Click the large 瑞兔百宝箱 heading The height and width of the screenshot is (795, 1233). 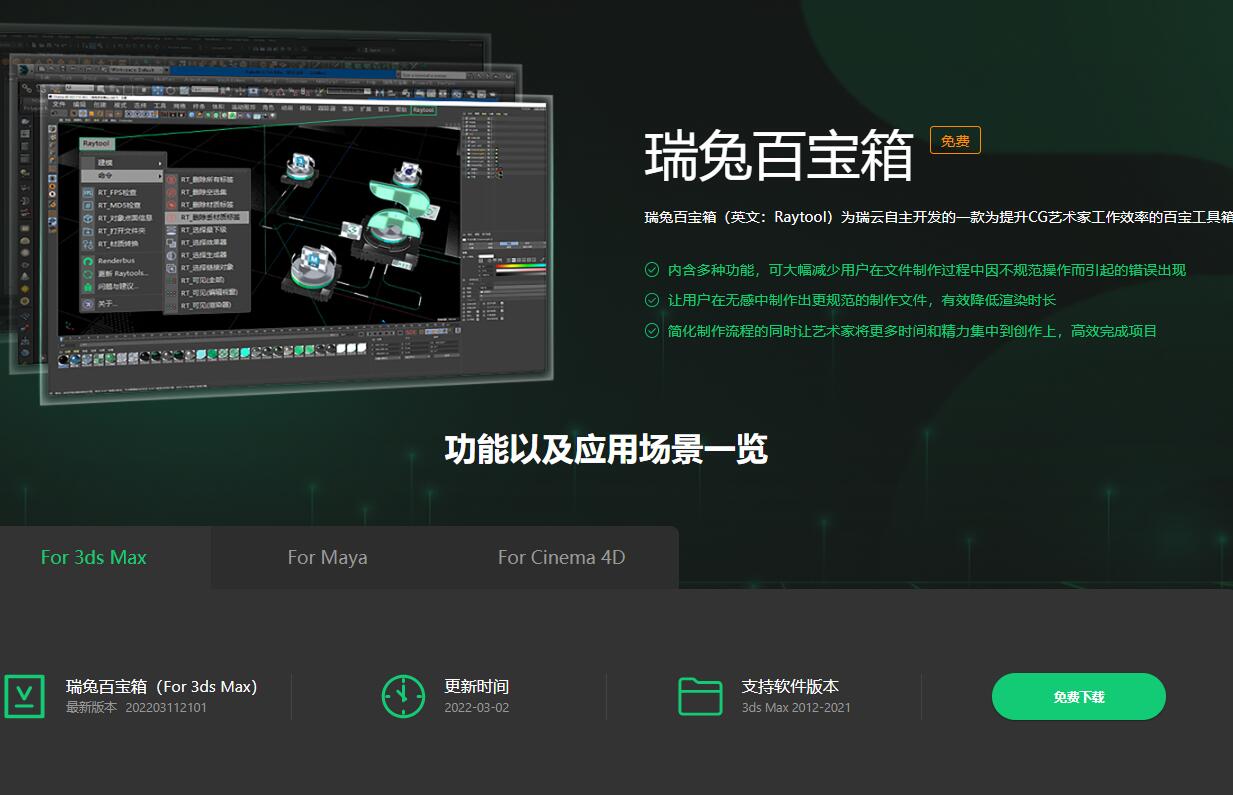pos(779,155)
